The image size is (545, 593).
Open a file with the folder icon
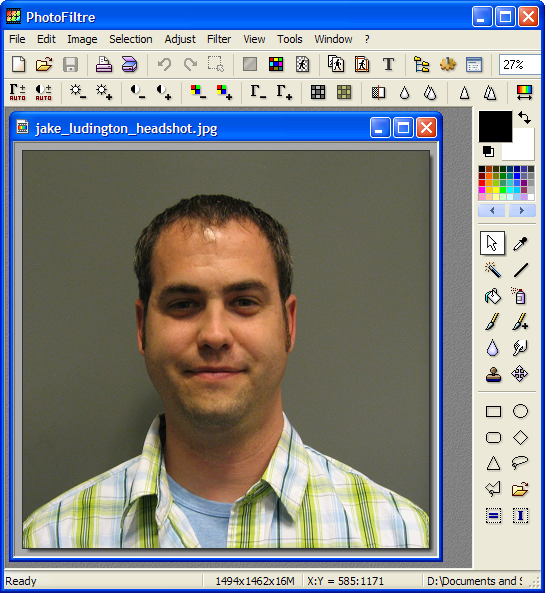tap(44, 64)
